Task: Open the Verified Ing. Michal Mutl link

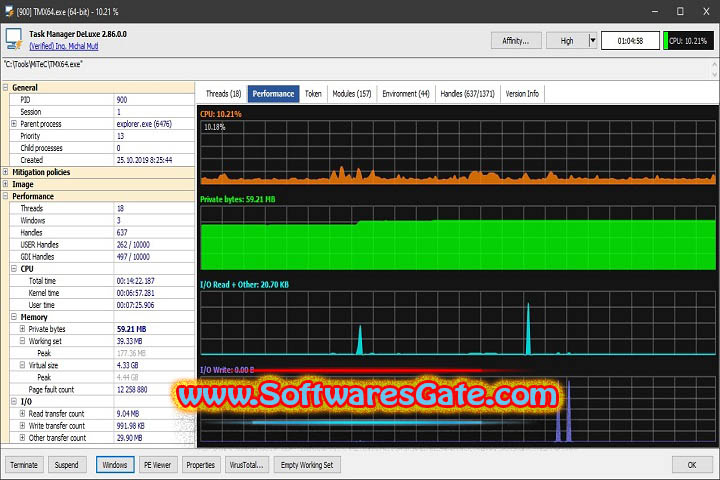Action: tap(63, 46)
